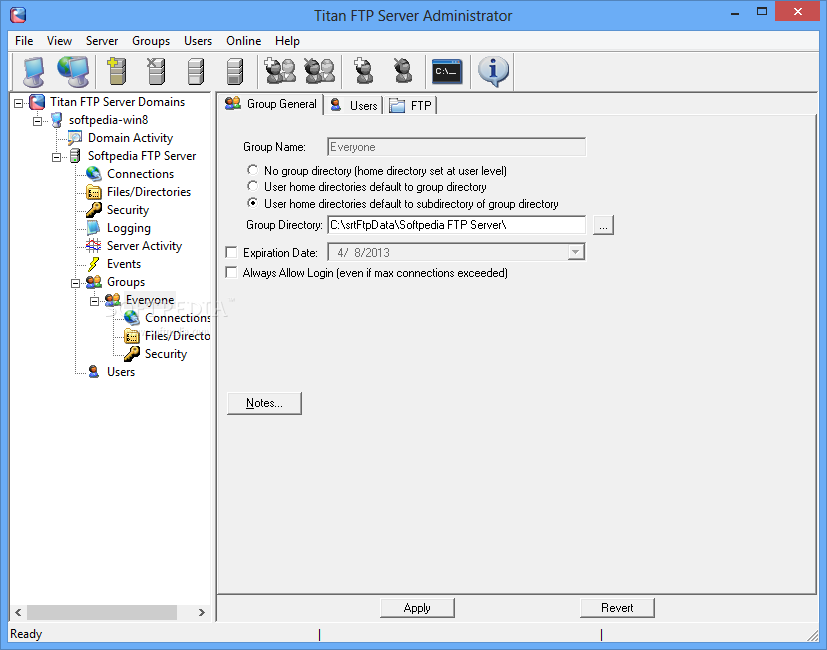
Task: Click the delete group toolbar icon
Action: click(x=320, y=71)
